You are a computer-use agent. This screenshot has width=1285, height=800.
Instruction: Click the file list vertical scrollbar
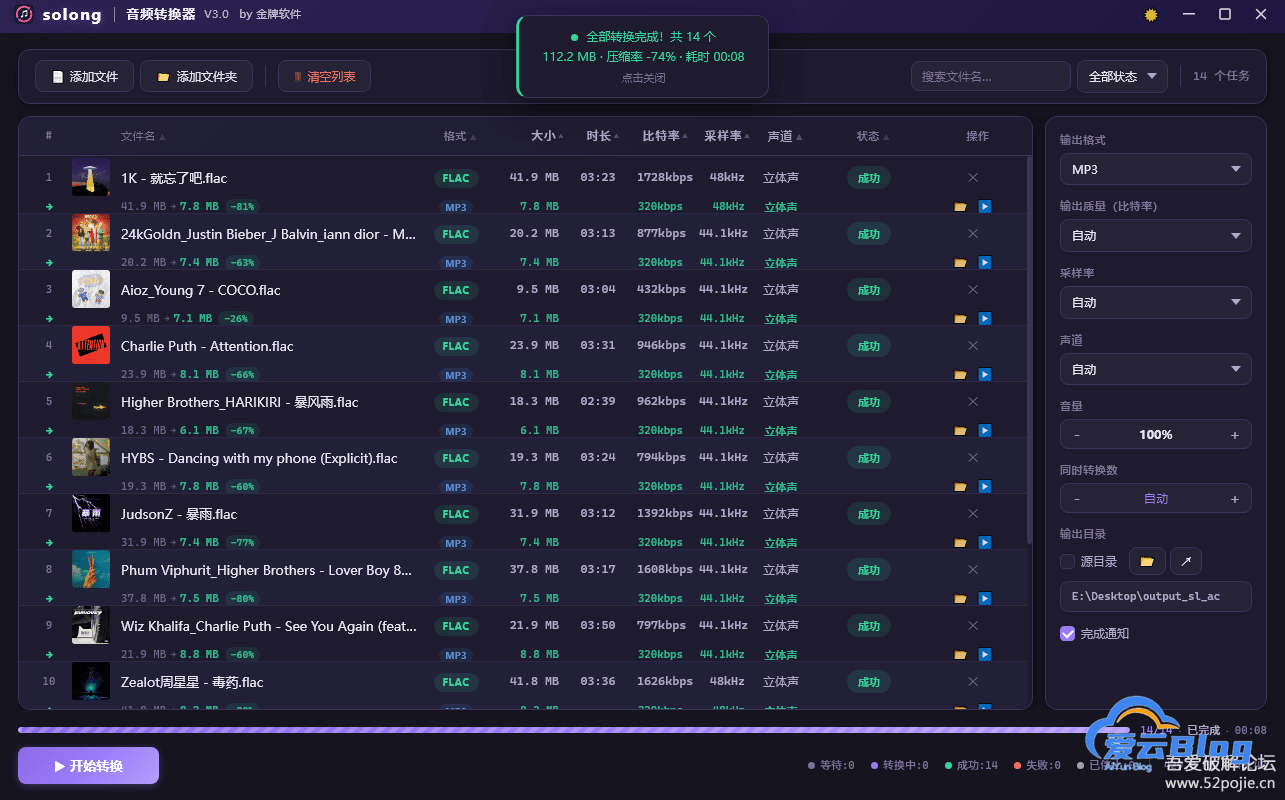click(1027, 350)
